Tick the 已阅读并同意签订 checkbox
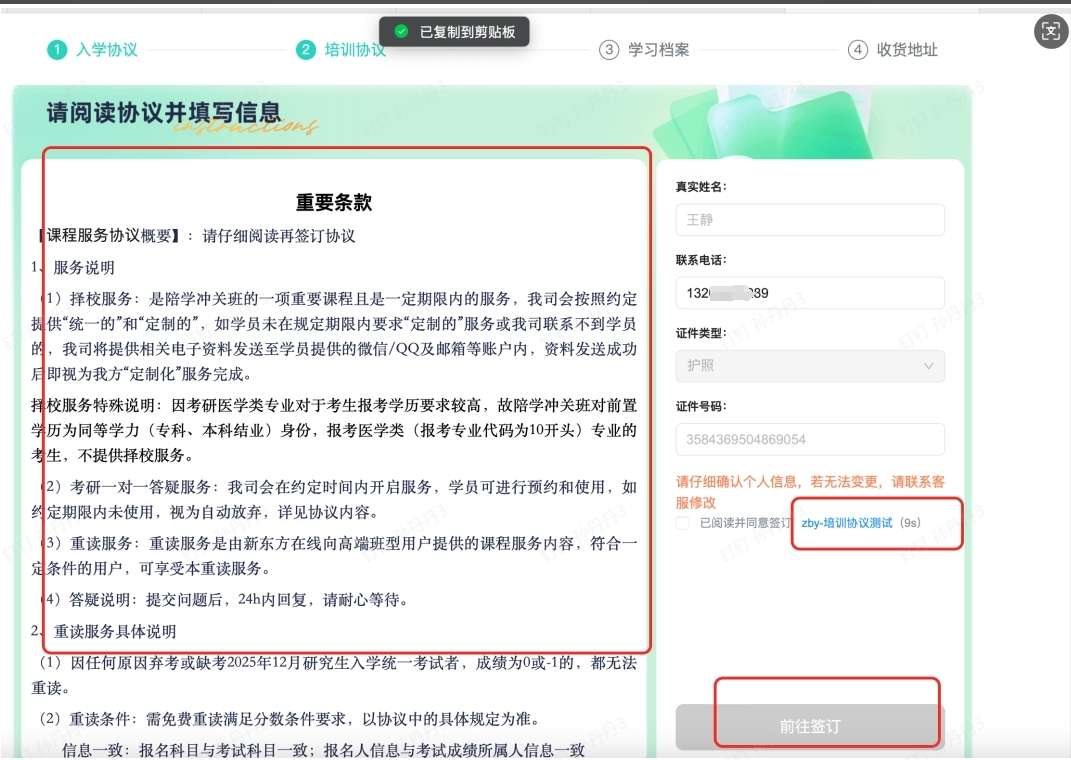Viewport: 1071px width, 760px height. (682, 523)
